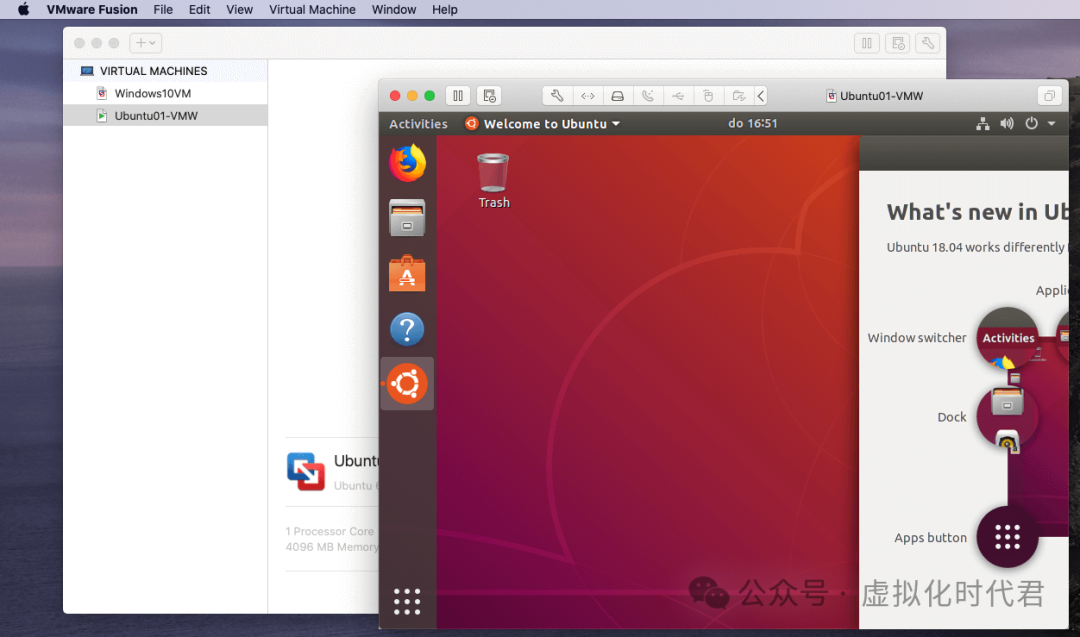This screenshot has width=1080, height=637.
Task: Open the Trash on Ubuntu desktop
Action: click(x=494, y=180)
